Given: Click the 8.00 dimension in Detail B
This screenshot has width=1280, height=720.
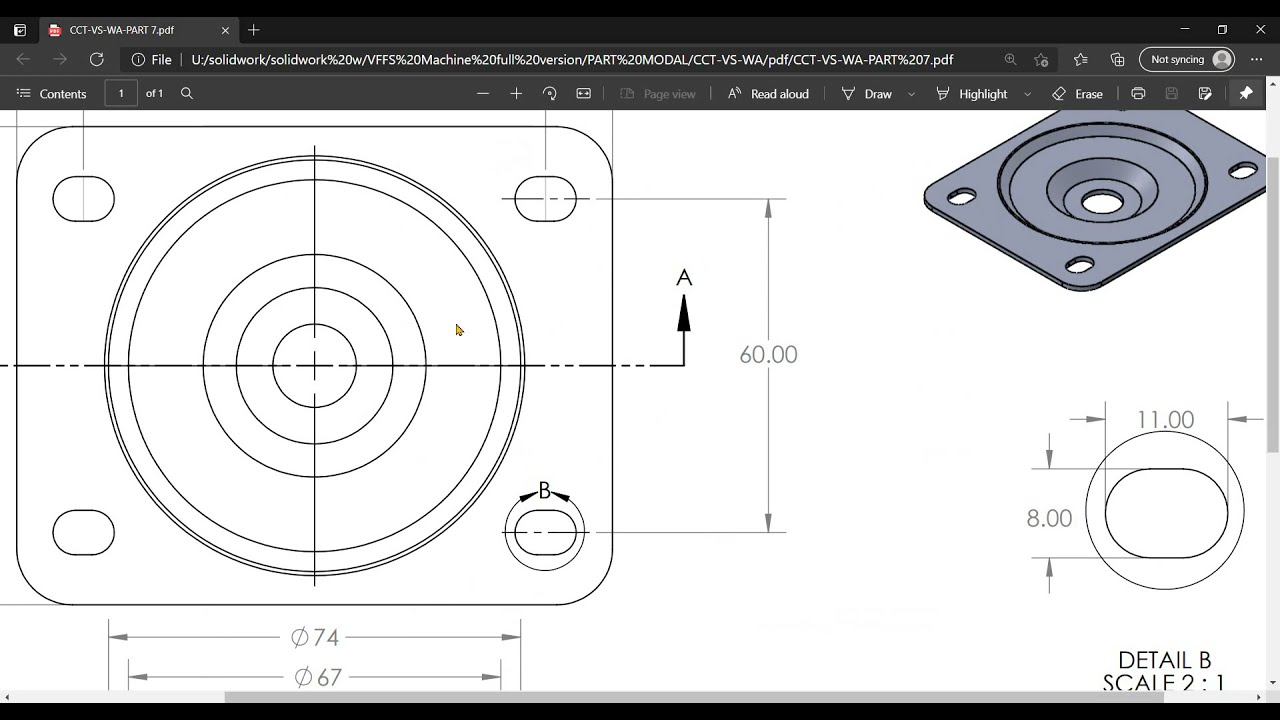Looking at the screenshot, I should 1049,518.
